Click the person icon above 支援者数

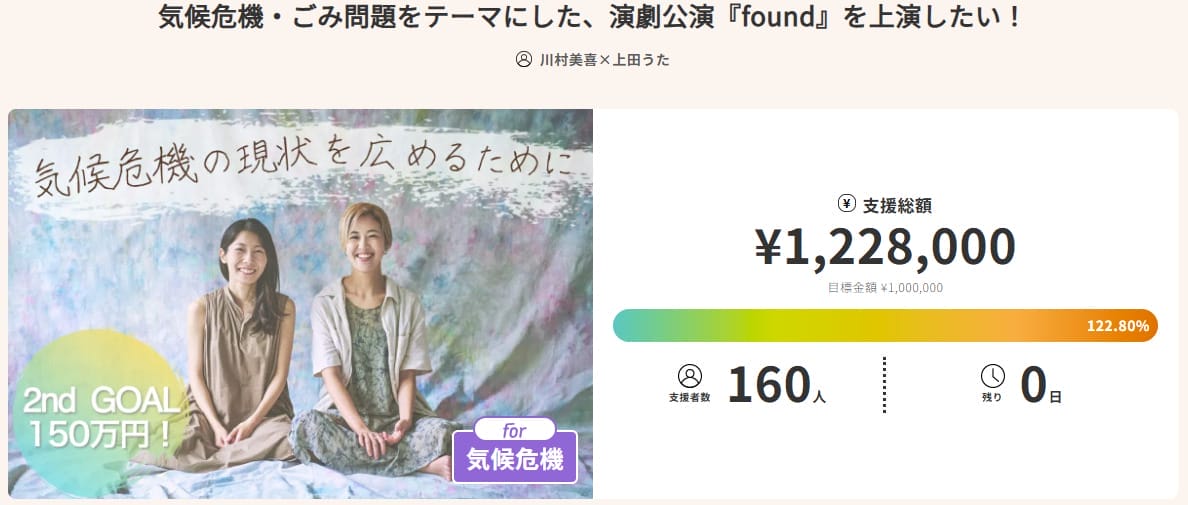click(x=690, y=376)
